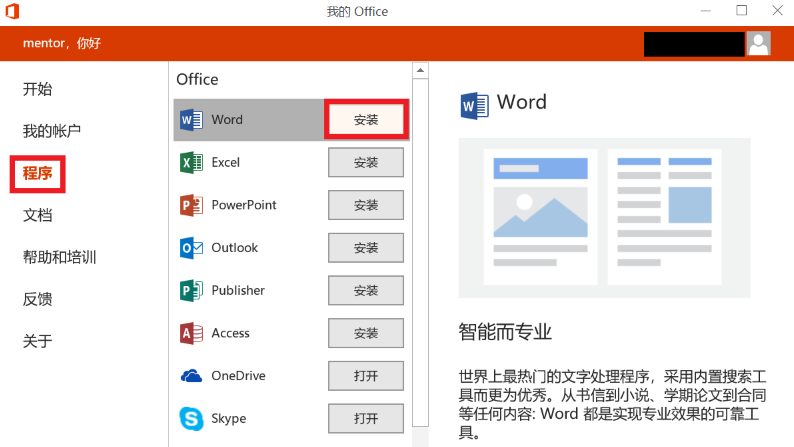
Task: Install Word with the 安装 button
Action: [366, 119]
